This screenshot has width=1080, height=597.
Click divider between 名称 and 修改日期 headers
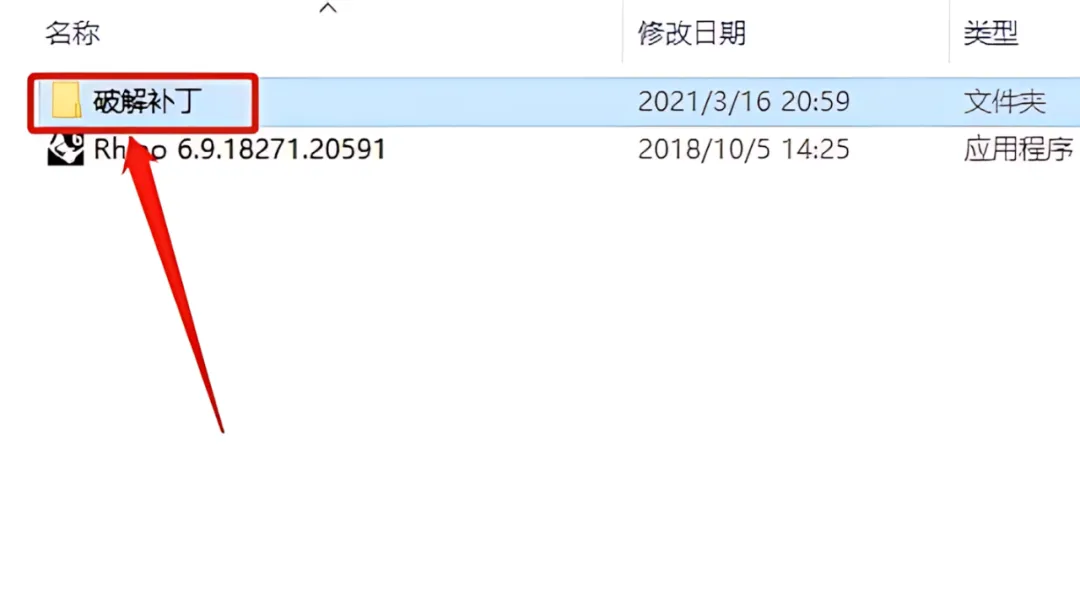623,32
